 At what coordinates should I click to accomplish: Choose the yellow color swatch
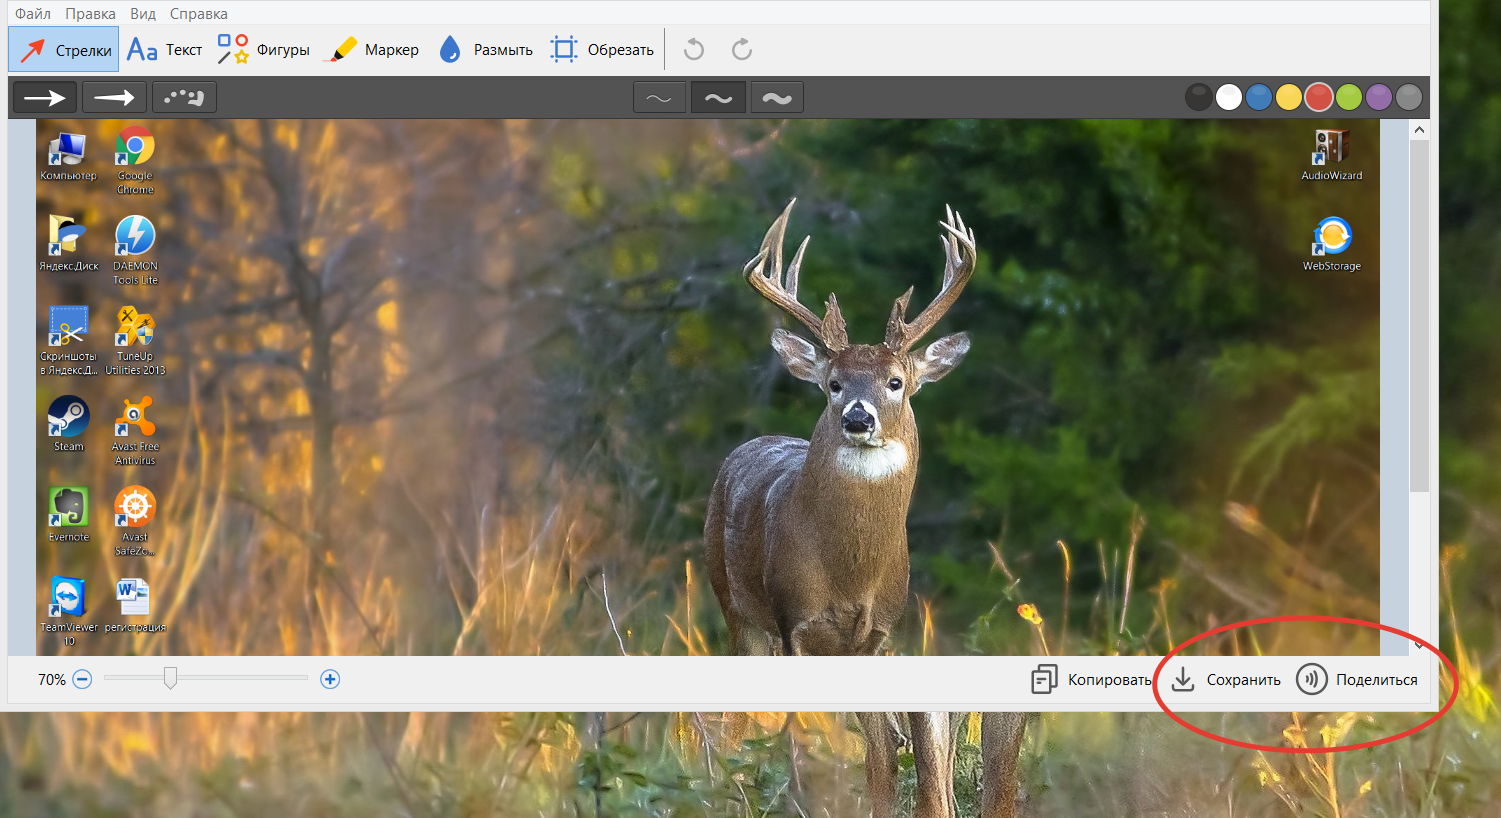pyautogui.click(x=1289, y=97)
